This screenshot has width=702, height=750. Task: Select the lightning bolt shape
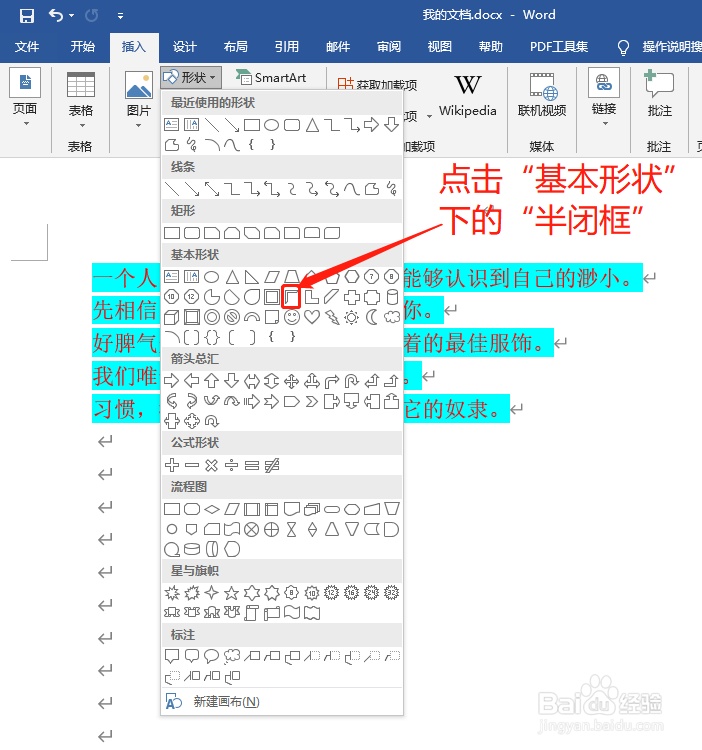coord(332,317)
